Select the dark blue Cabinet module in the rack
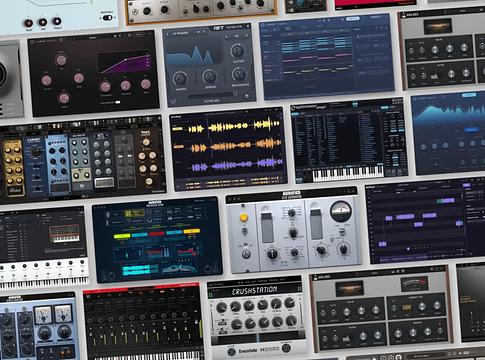Screen dimensions: 485x360 35,167
